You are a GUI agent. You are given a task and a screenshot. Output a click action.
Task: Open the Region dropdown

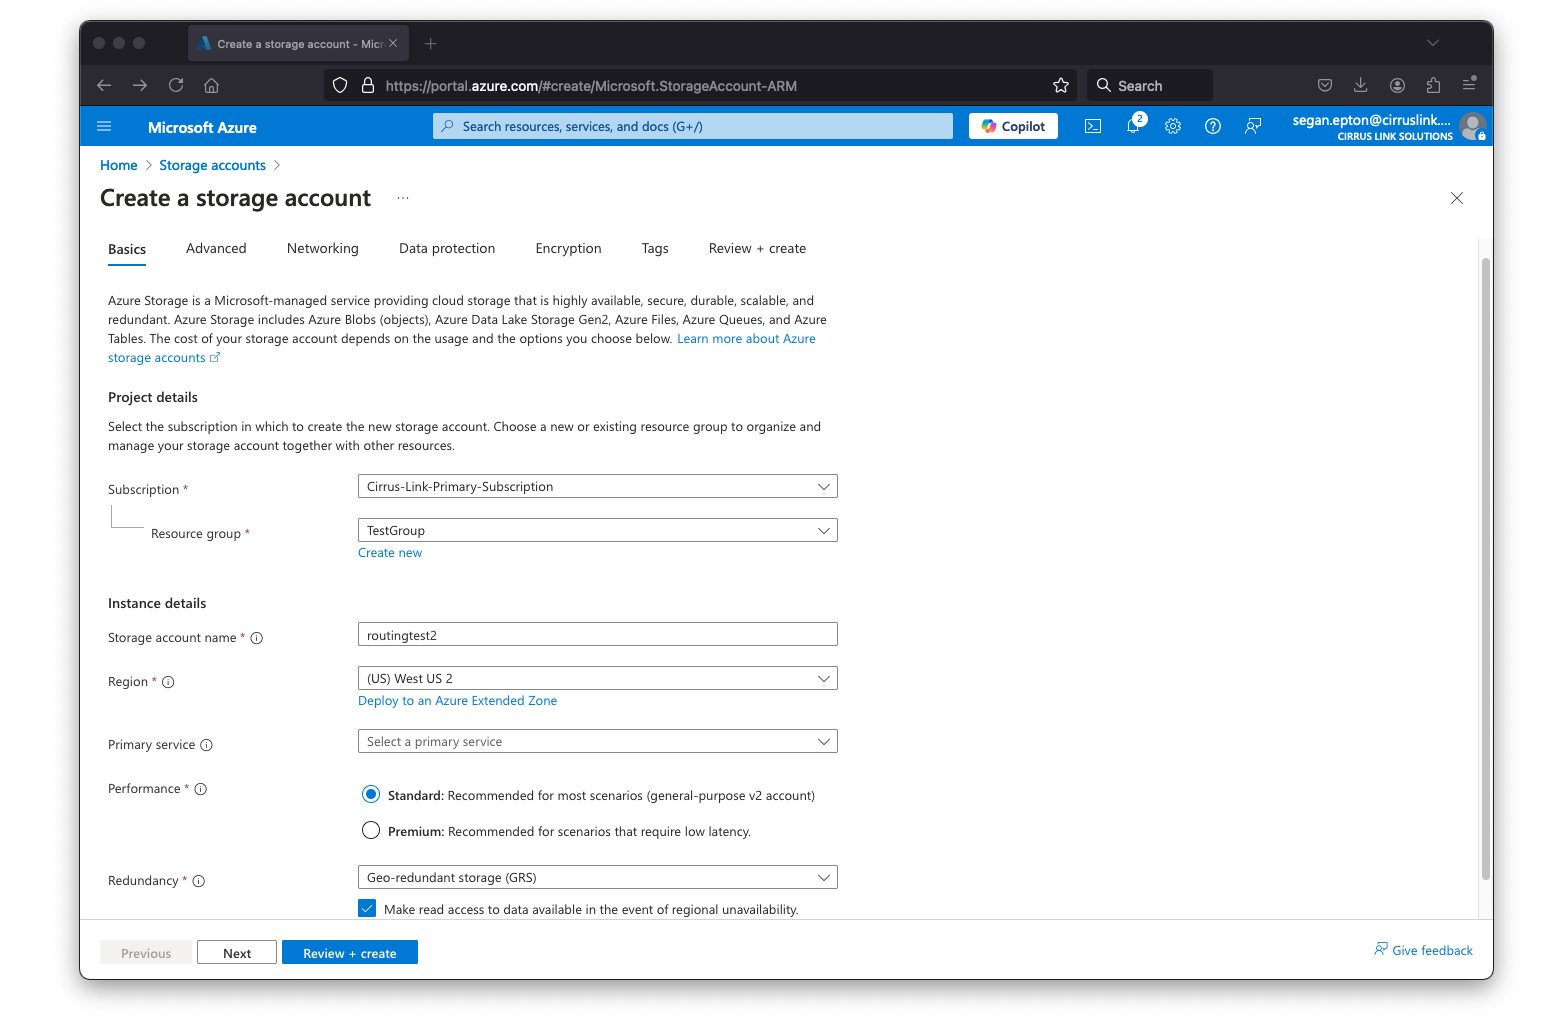pyautogui.click(x=597, y=679)
